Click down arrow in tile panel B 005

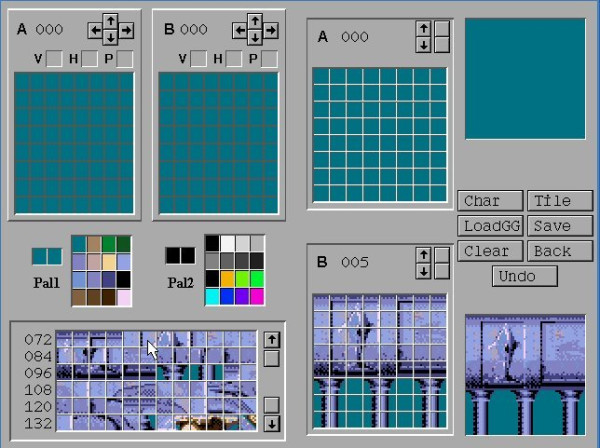tap(423, 272)
